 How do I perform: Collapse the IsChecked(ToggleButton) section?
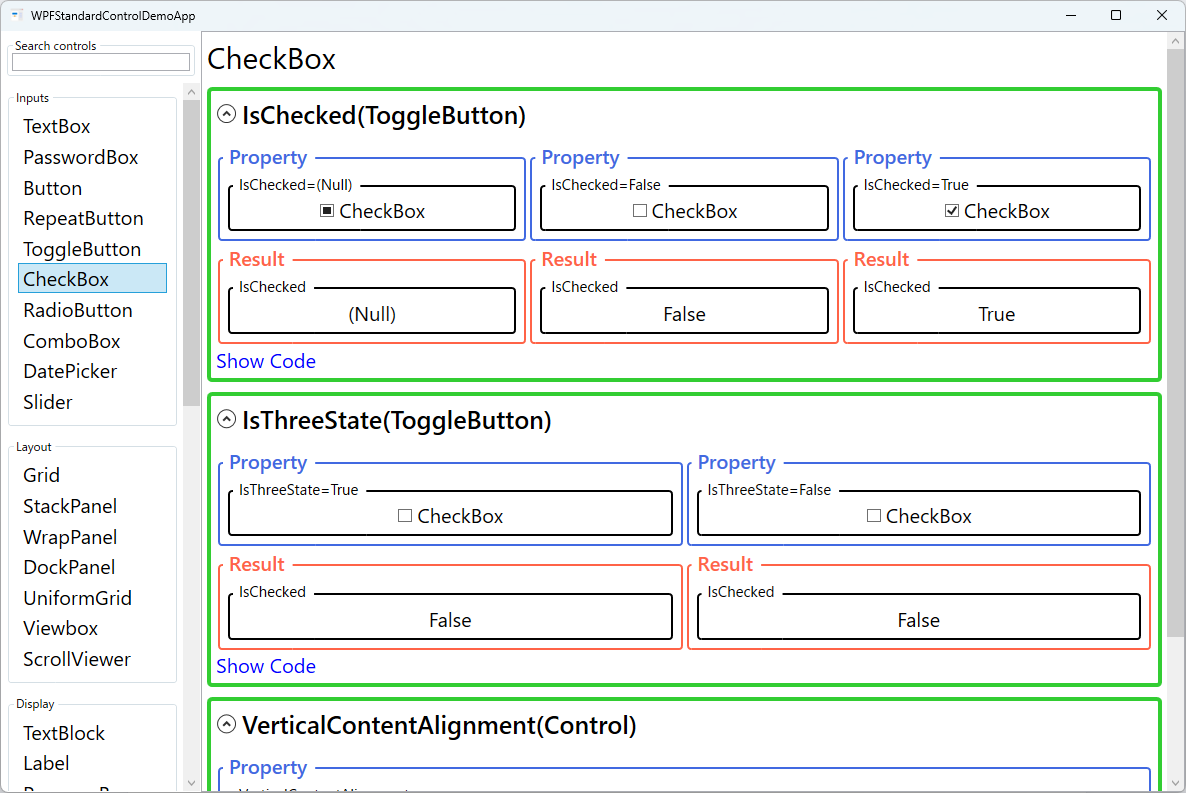[x=226, y=114]
